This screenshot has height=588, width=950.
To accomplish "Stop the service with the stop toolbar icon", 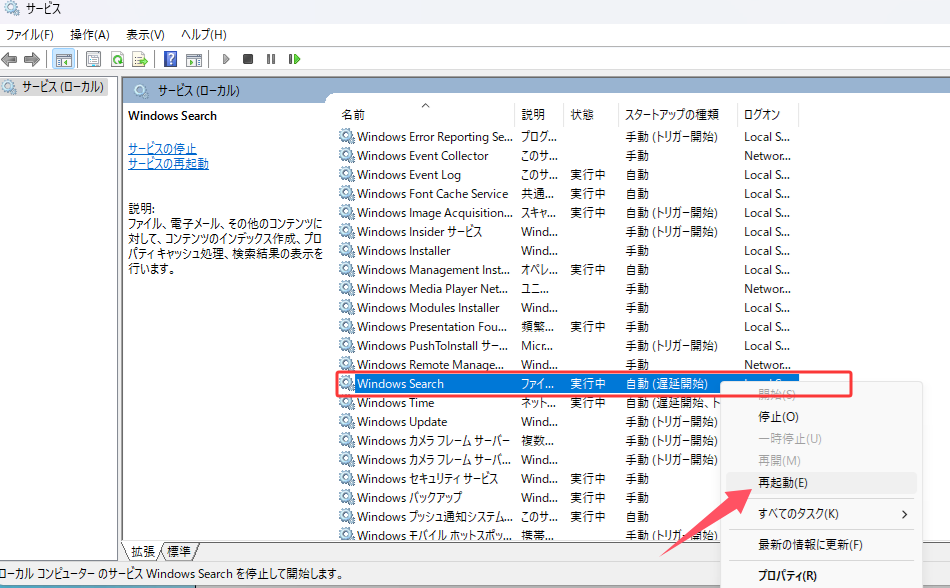I will click(246, 58).
